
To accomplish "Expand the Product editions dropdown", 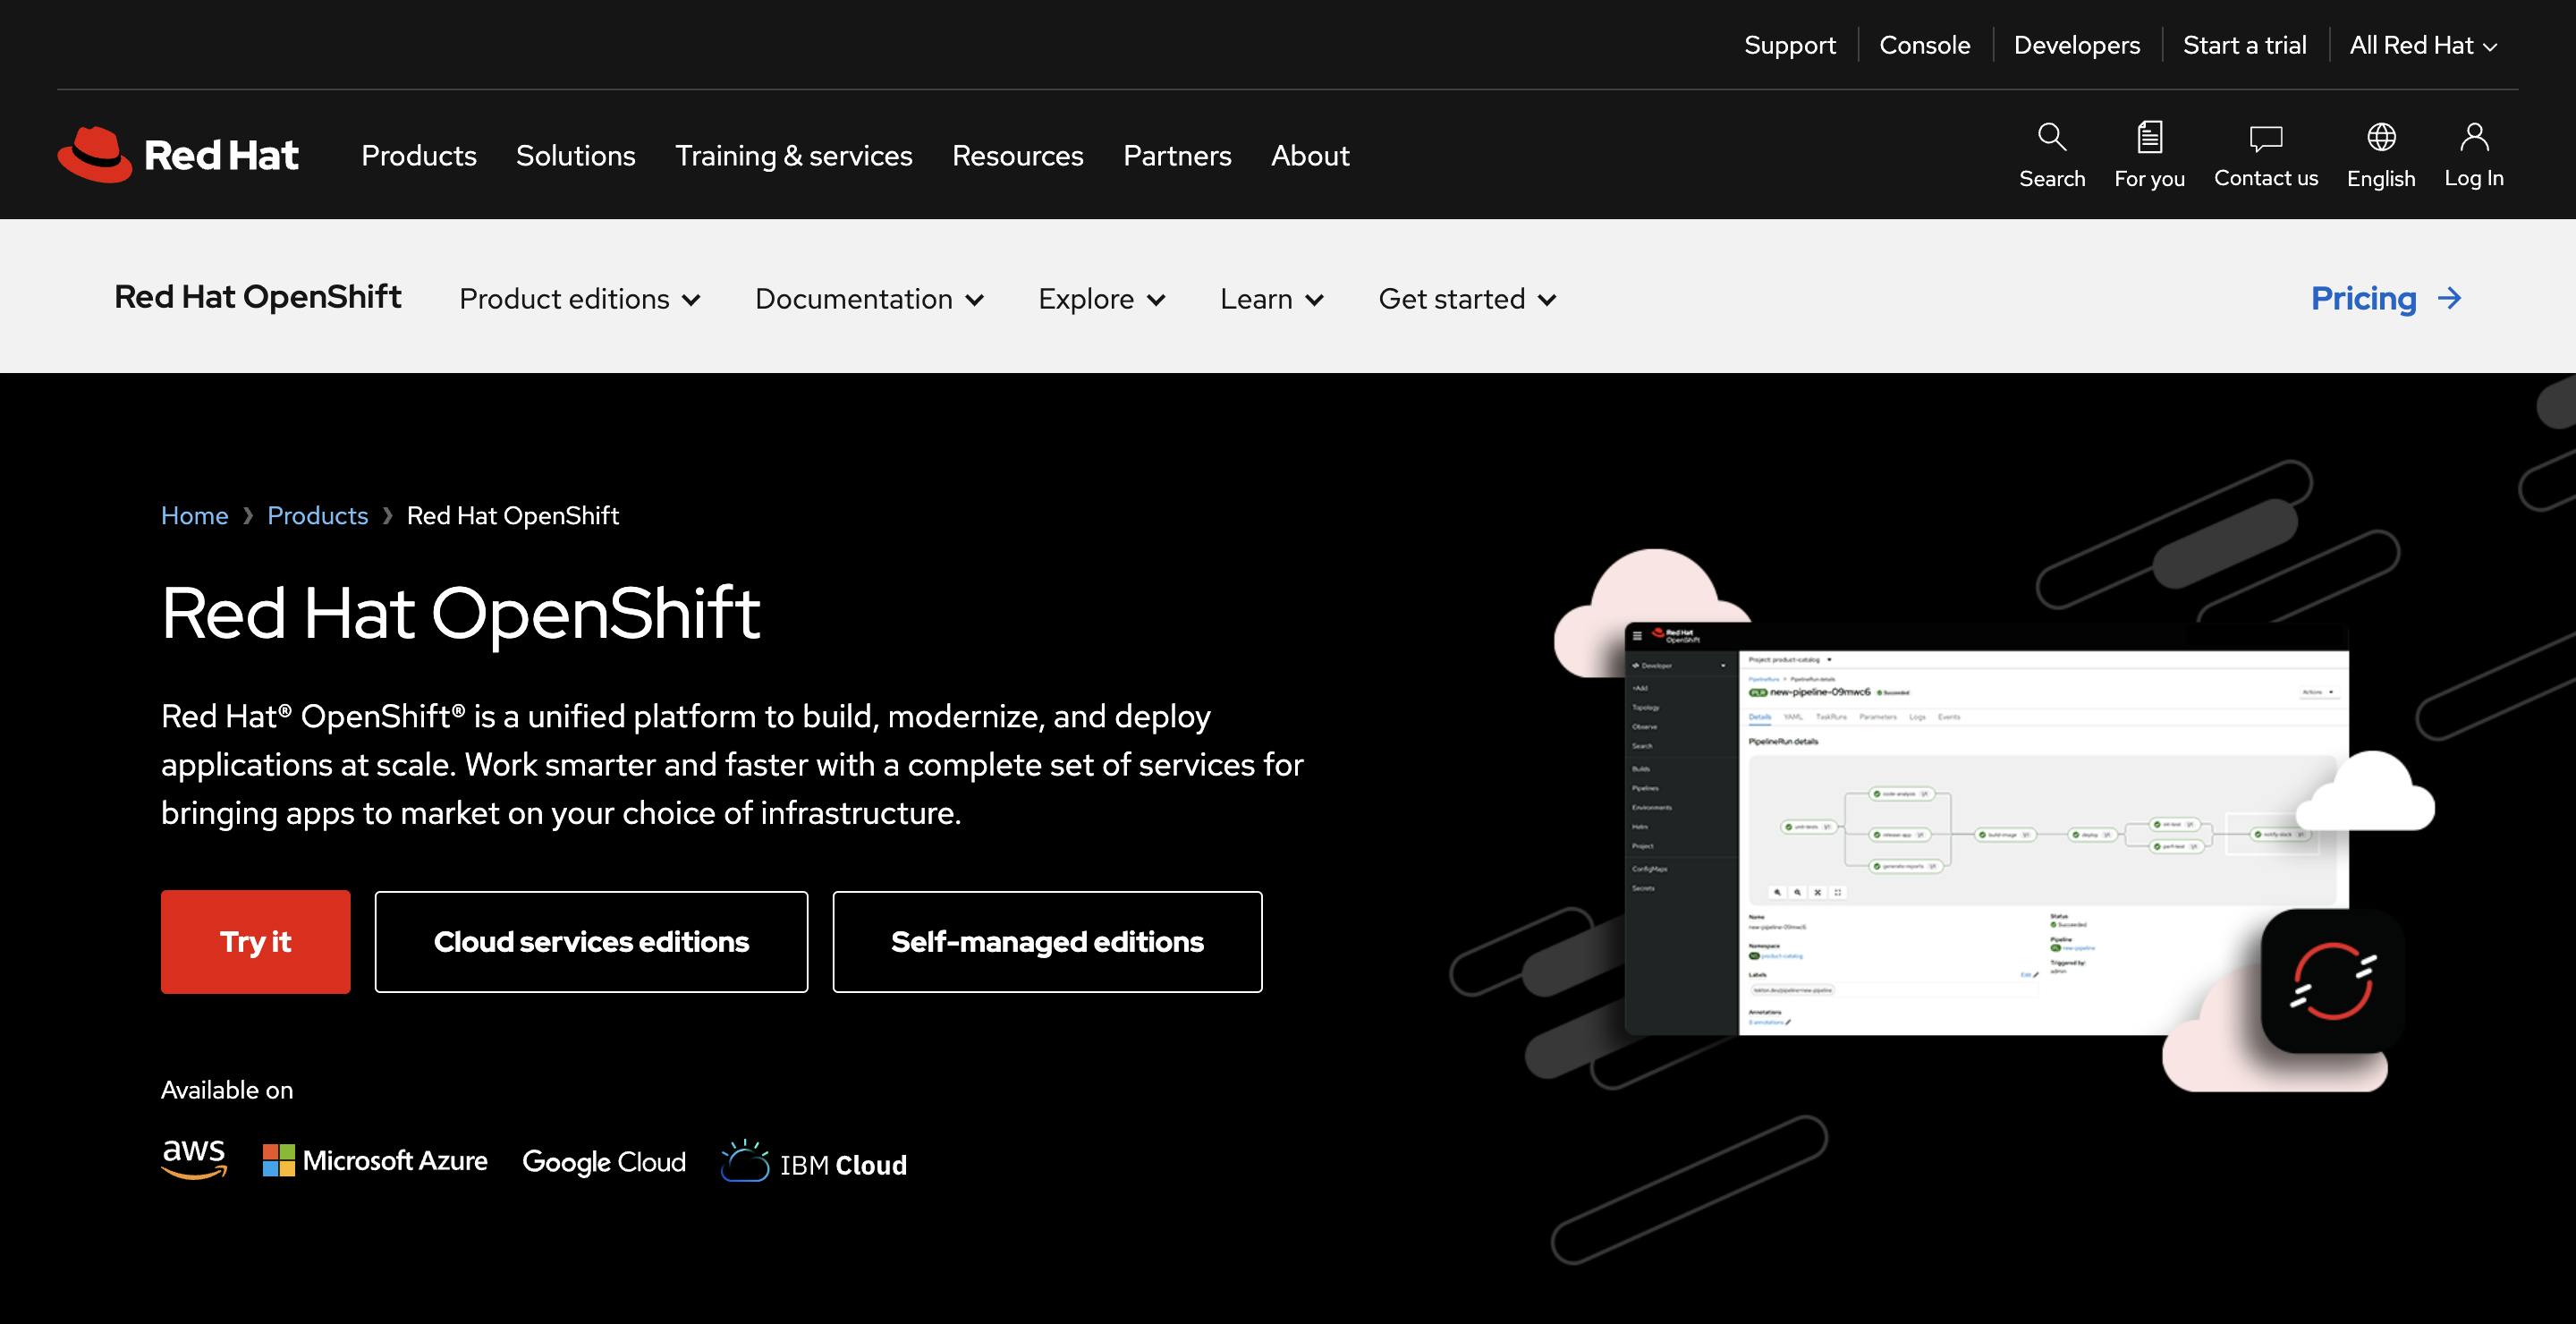I will 579,297.
